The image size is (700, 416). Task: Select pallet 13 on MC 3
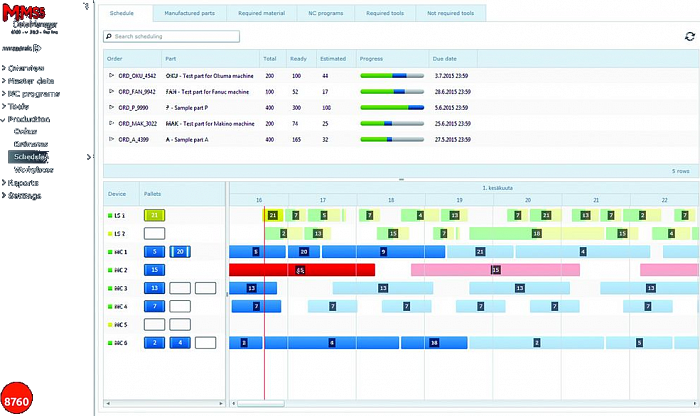[x=154, y=288]
